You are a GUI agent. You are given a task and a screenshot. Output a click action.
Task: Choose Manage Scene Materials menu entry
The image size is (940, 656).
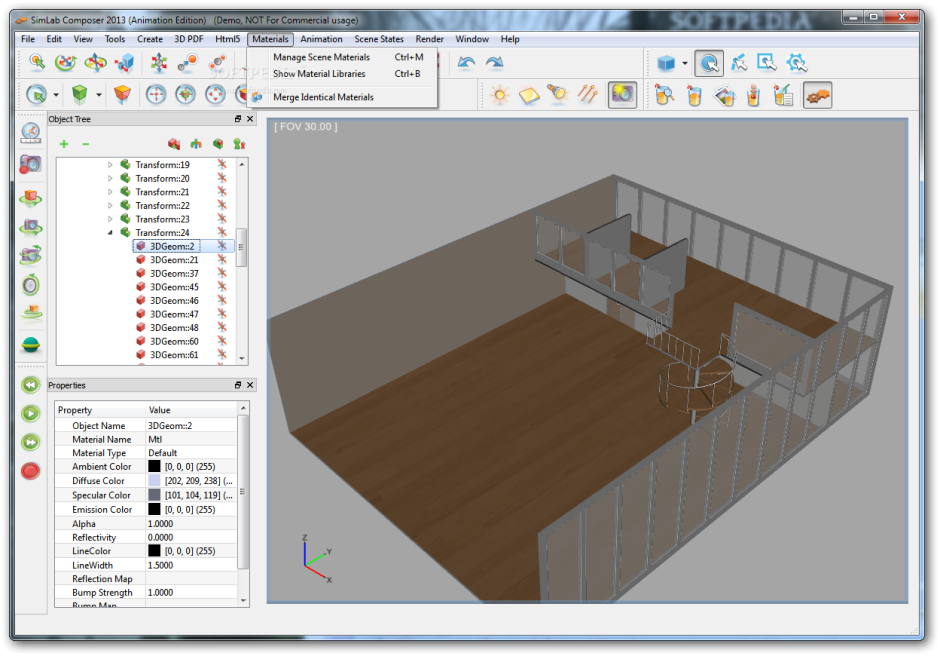coord(321,57)
